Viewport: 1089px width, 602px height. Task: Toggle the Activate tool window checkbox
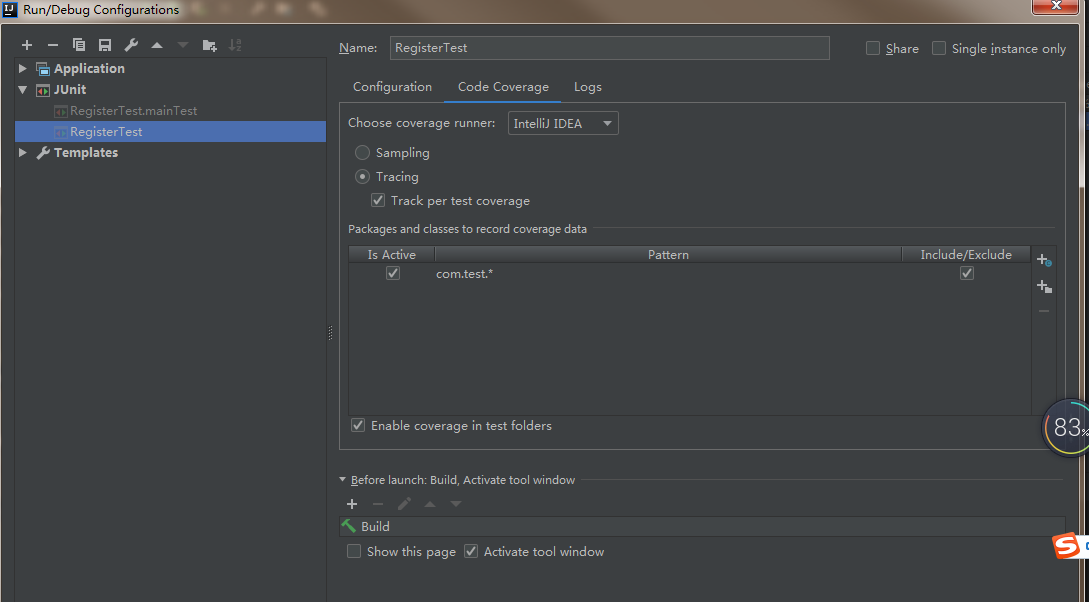coord(472,552)
